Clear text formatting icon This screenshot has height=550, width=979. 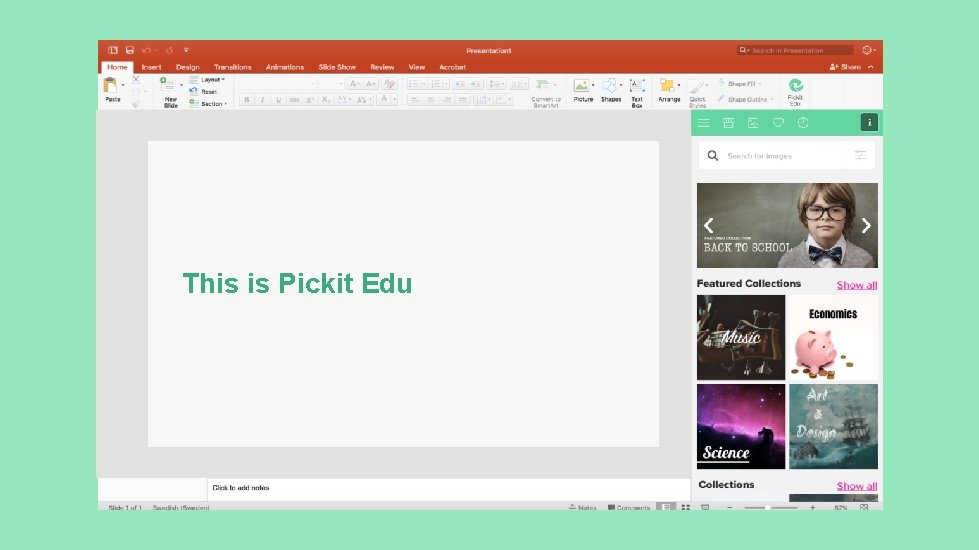tap(390, 84)
